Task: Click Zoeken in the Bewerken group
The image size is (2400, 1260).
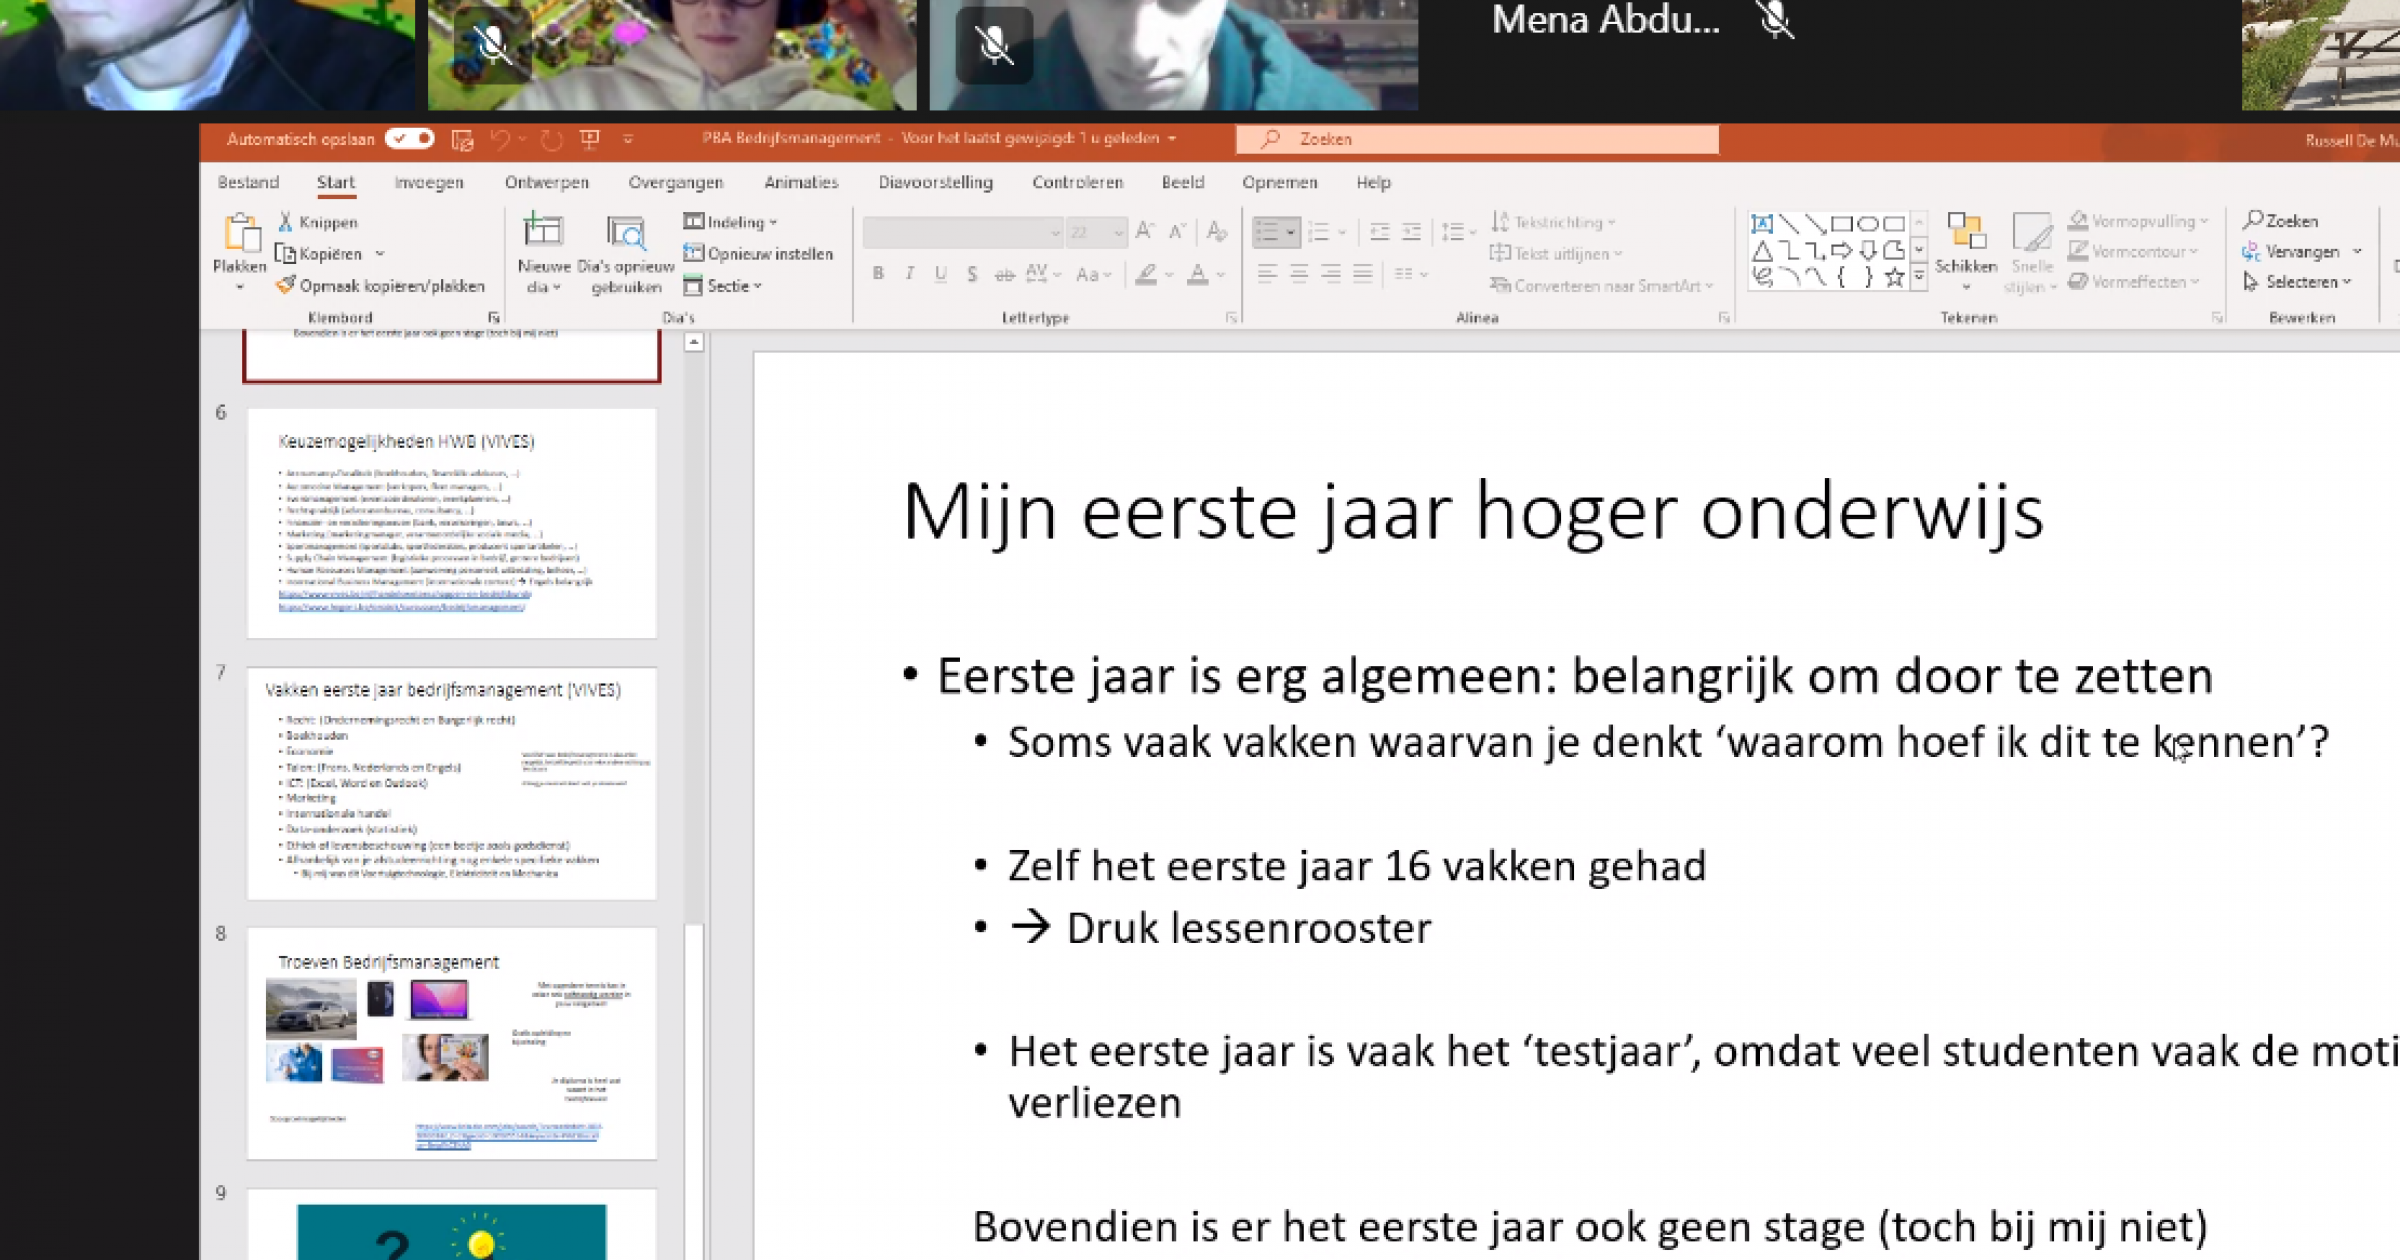Action: 2280,220
